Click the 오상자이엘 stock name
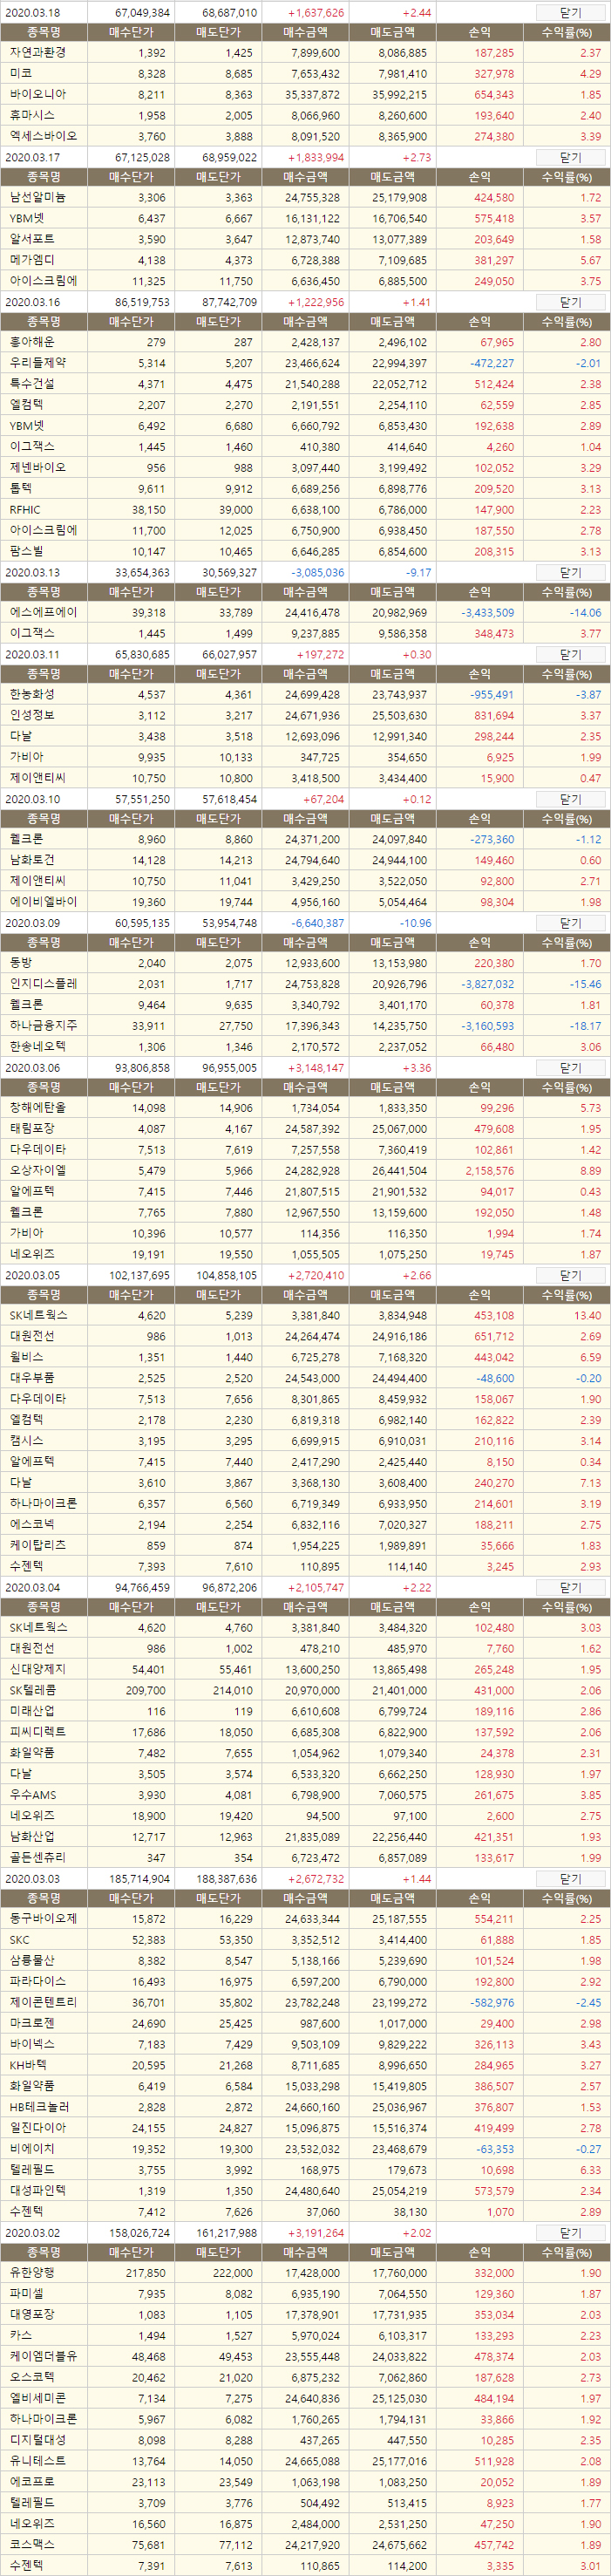611x2576 pixels. [38, 1170]
